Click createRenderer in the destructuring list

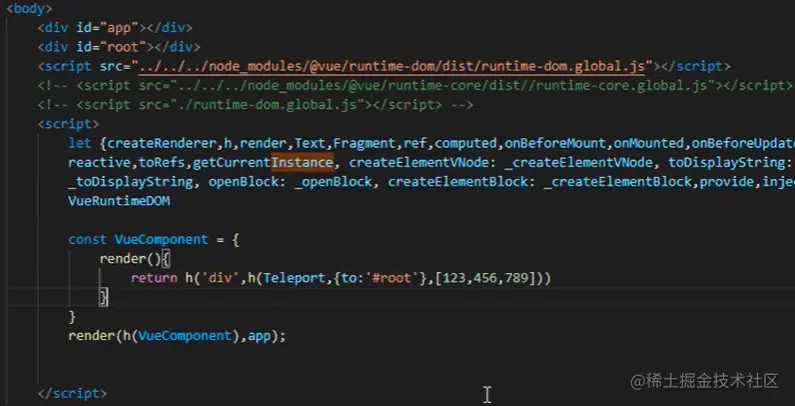(162, 143)
